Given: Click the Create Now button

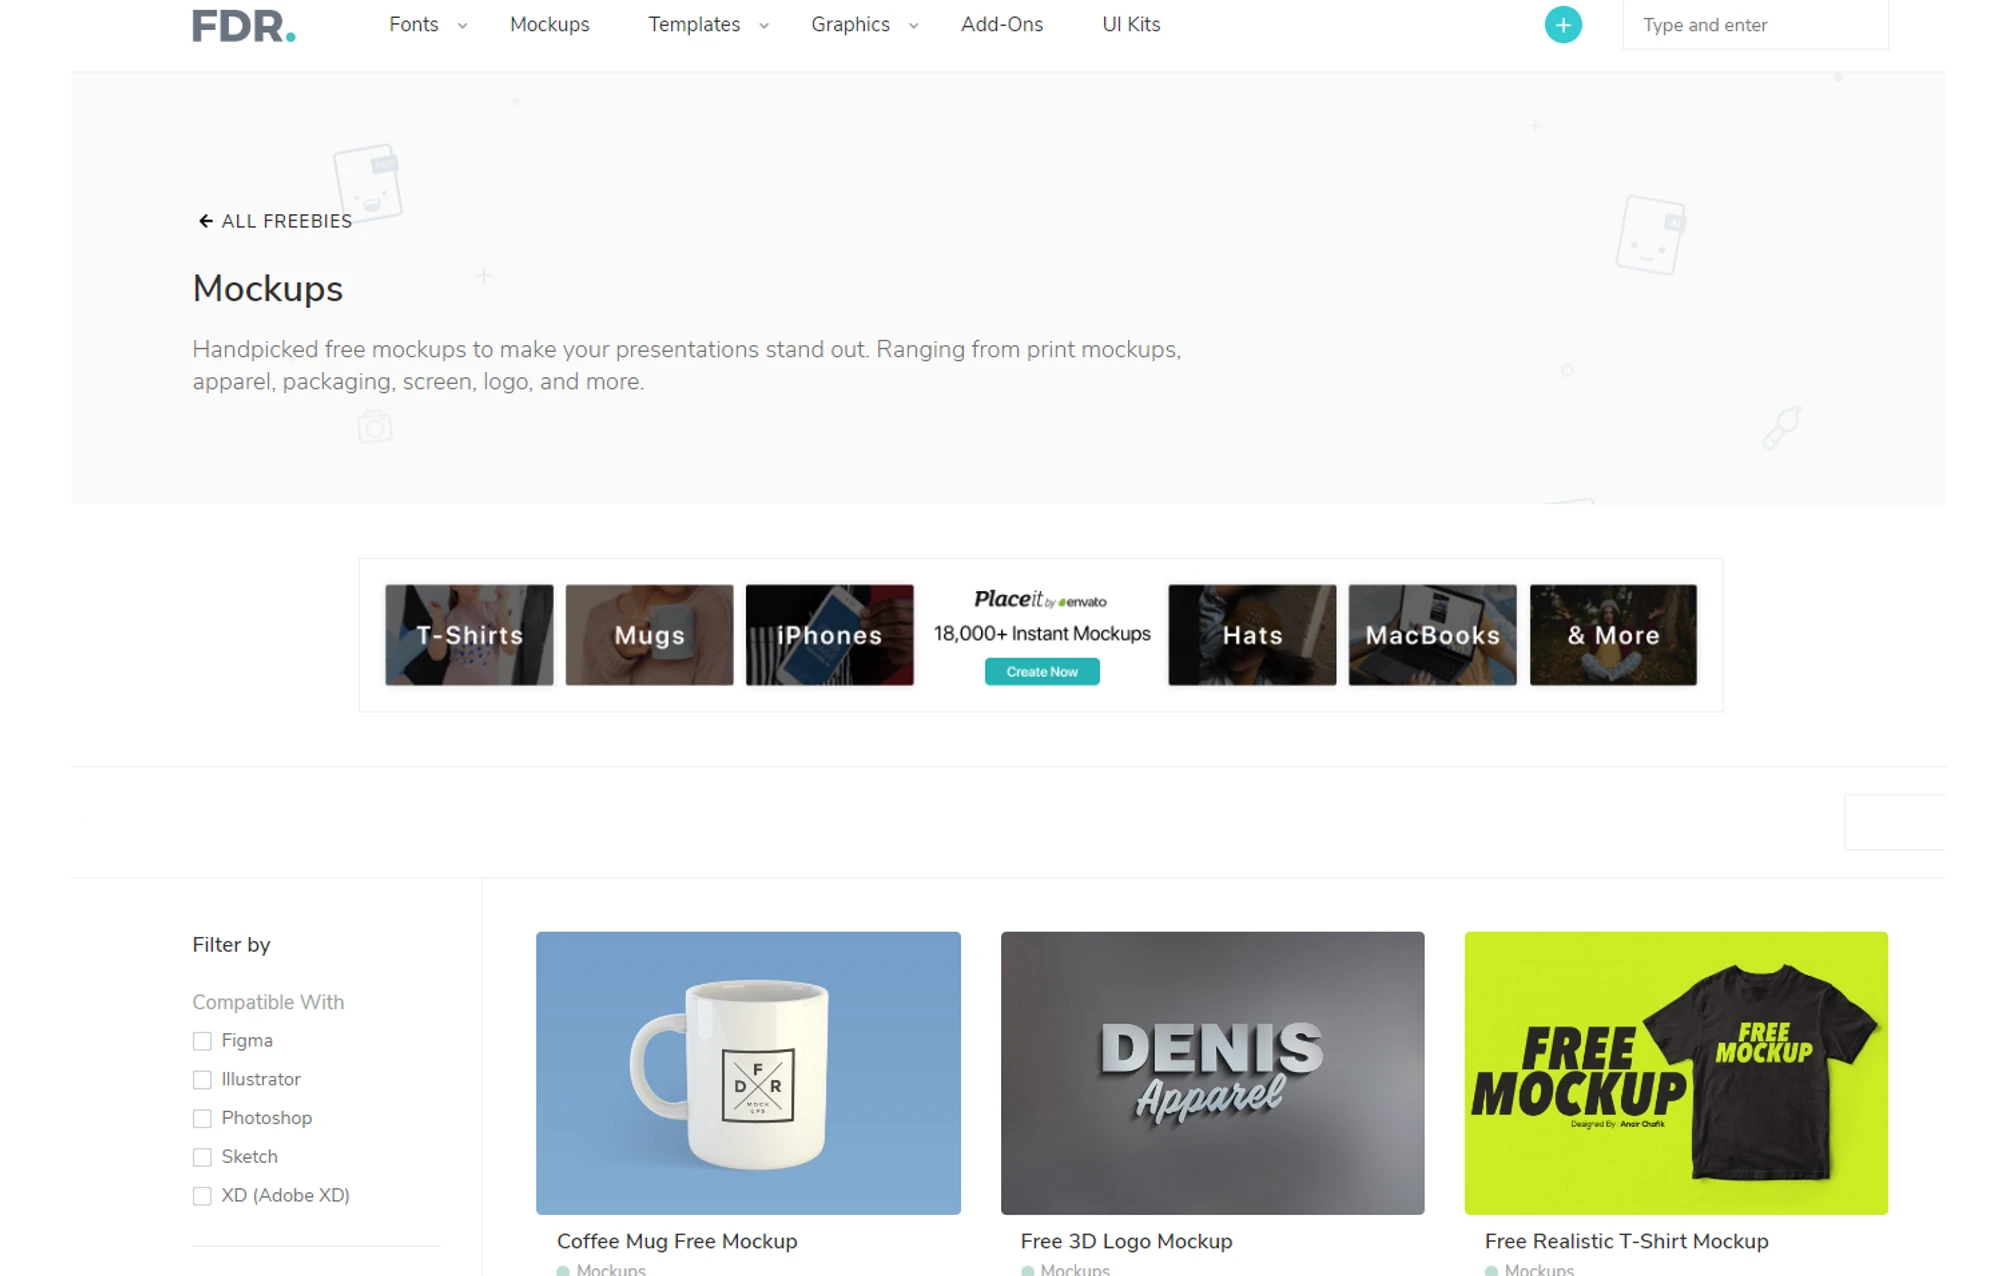Looking at the screenshot, I should pos(1041,671).
